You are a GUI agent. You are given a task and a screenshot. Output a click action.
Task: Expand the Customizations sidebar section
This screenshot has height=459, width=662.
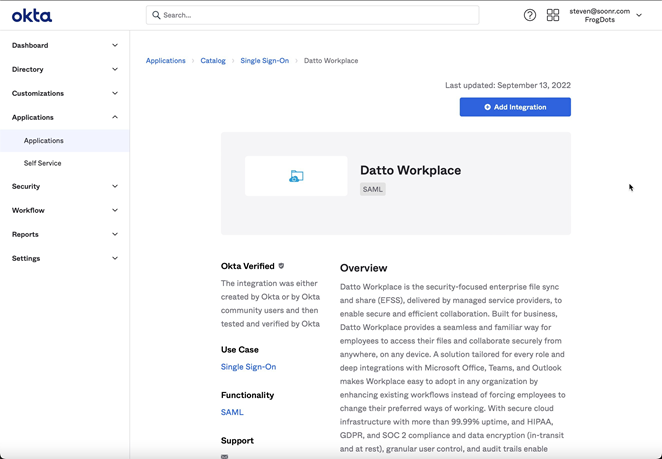(x=64, y=93)
